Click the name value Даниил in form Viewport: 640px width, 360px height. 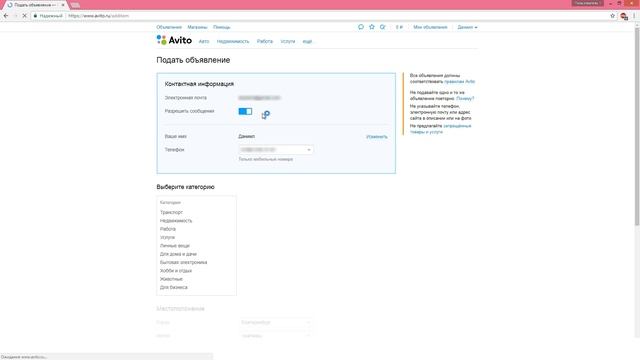point(247,136)
